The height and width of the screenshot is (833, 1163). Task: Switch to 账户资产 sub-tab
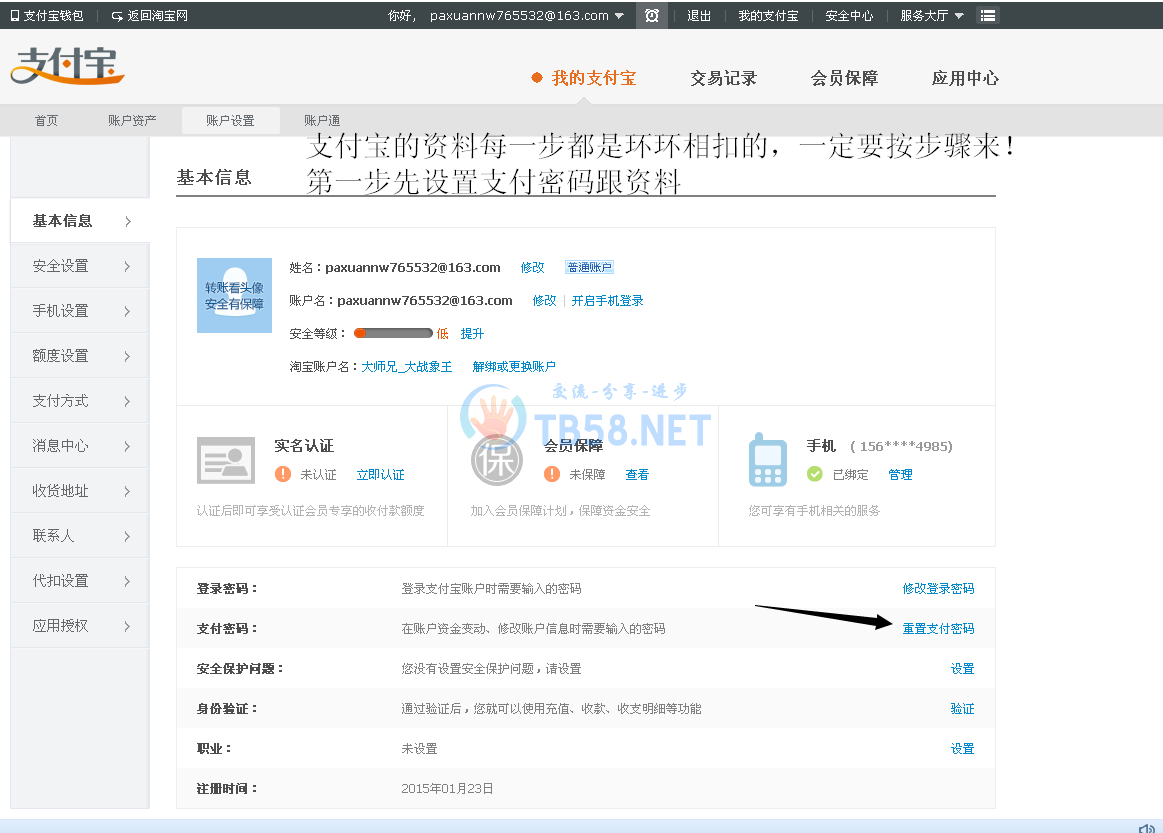(x=132, y=120)
